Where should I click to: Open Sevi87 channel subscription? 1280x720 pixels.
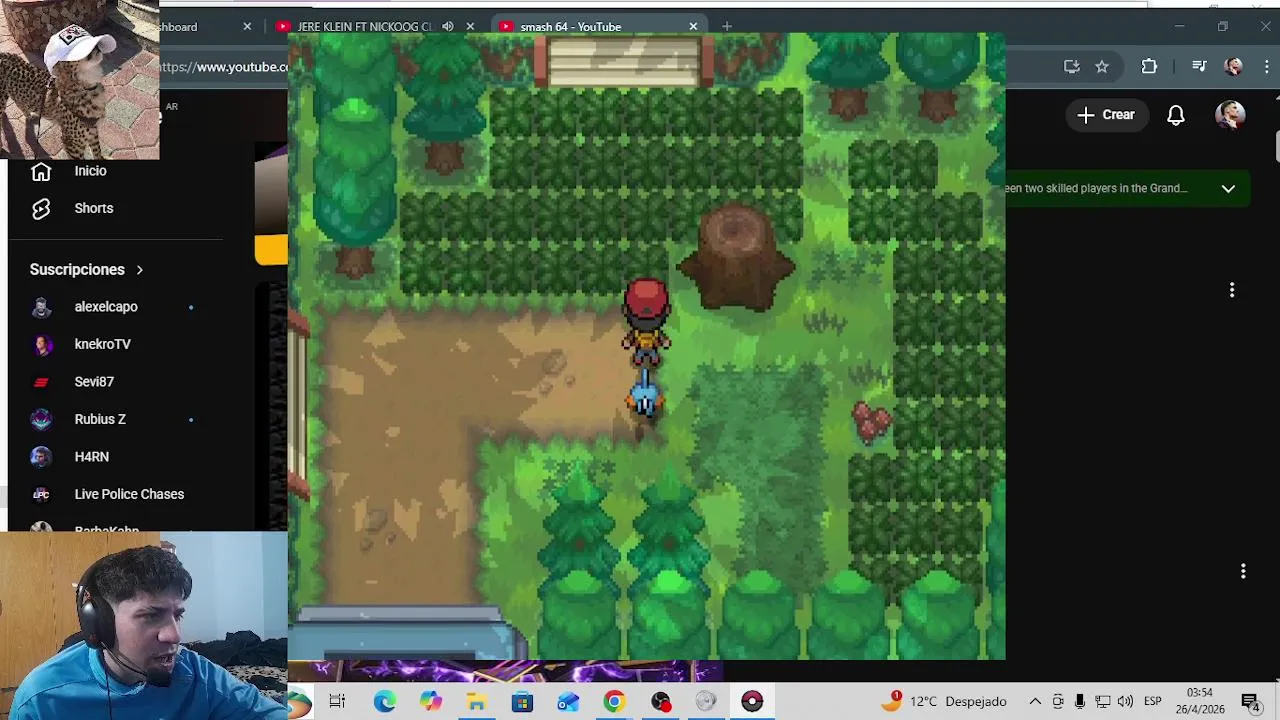click(94, 382)
